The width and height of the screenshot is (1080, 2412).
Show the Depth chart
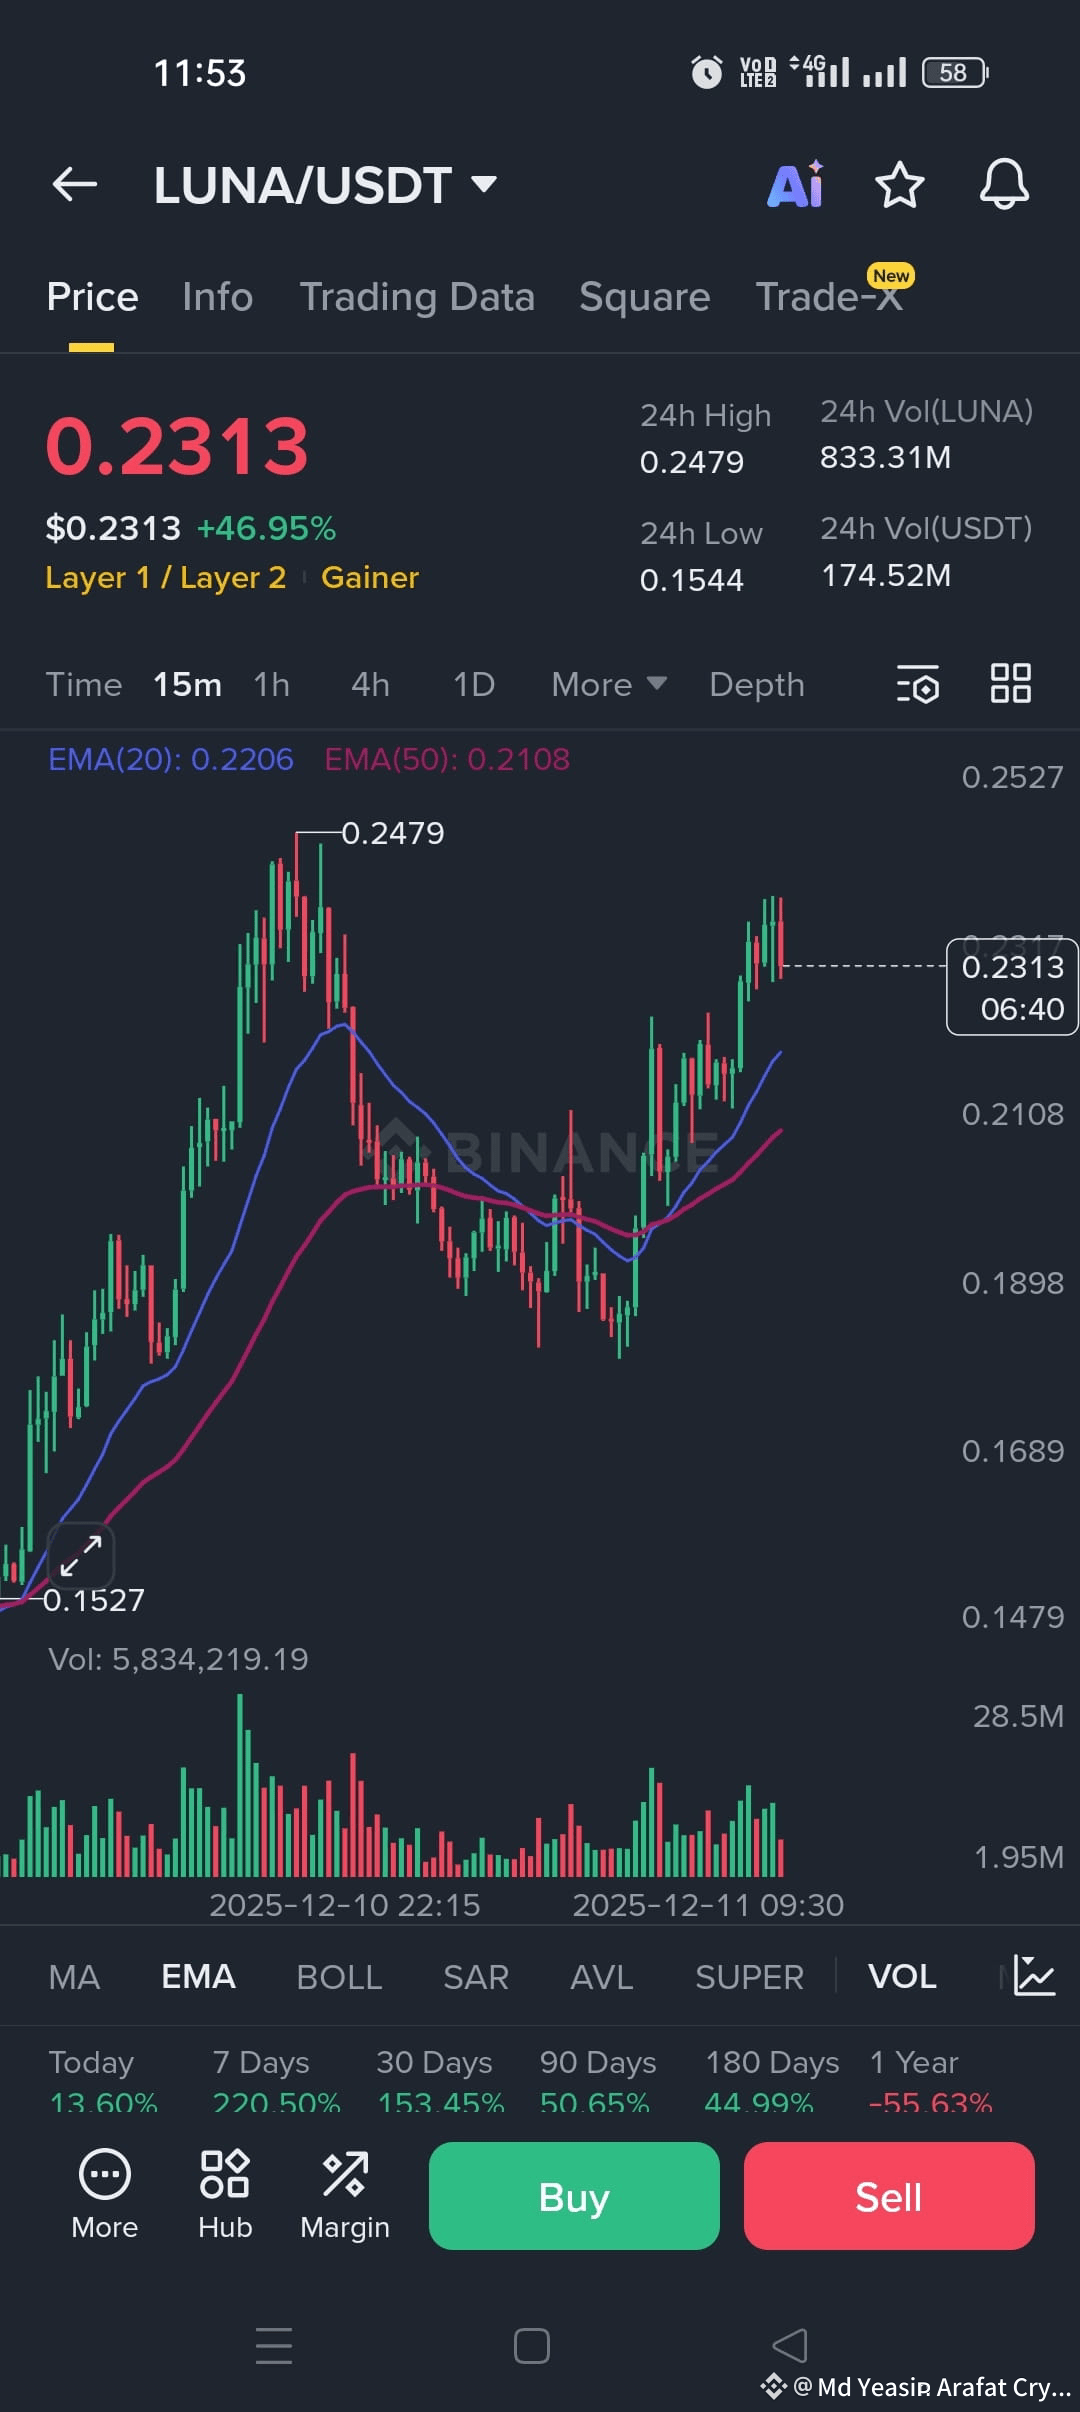(757, 684)
